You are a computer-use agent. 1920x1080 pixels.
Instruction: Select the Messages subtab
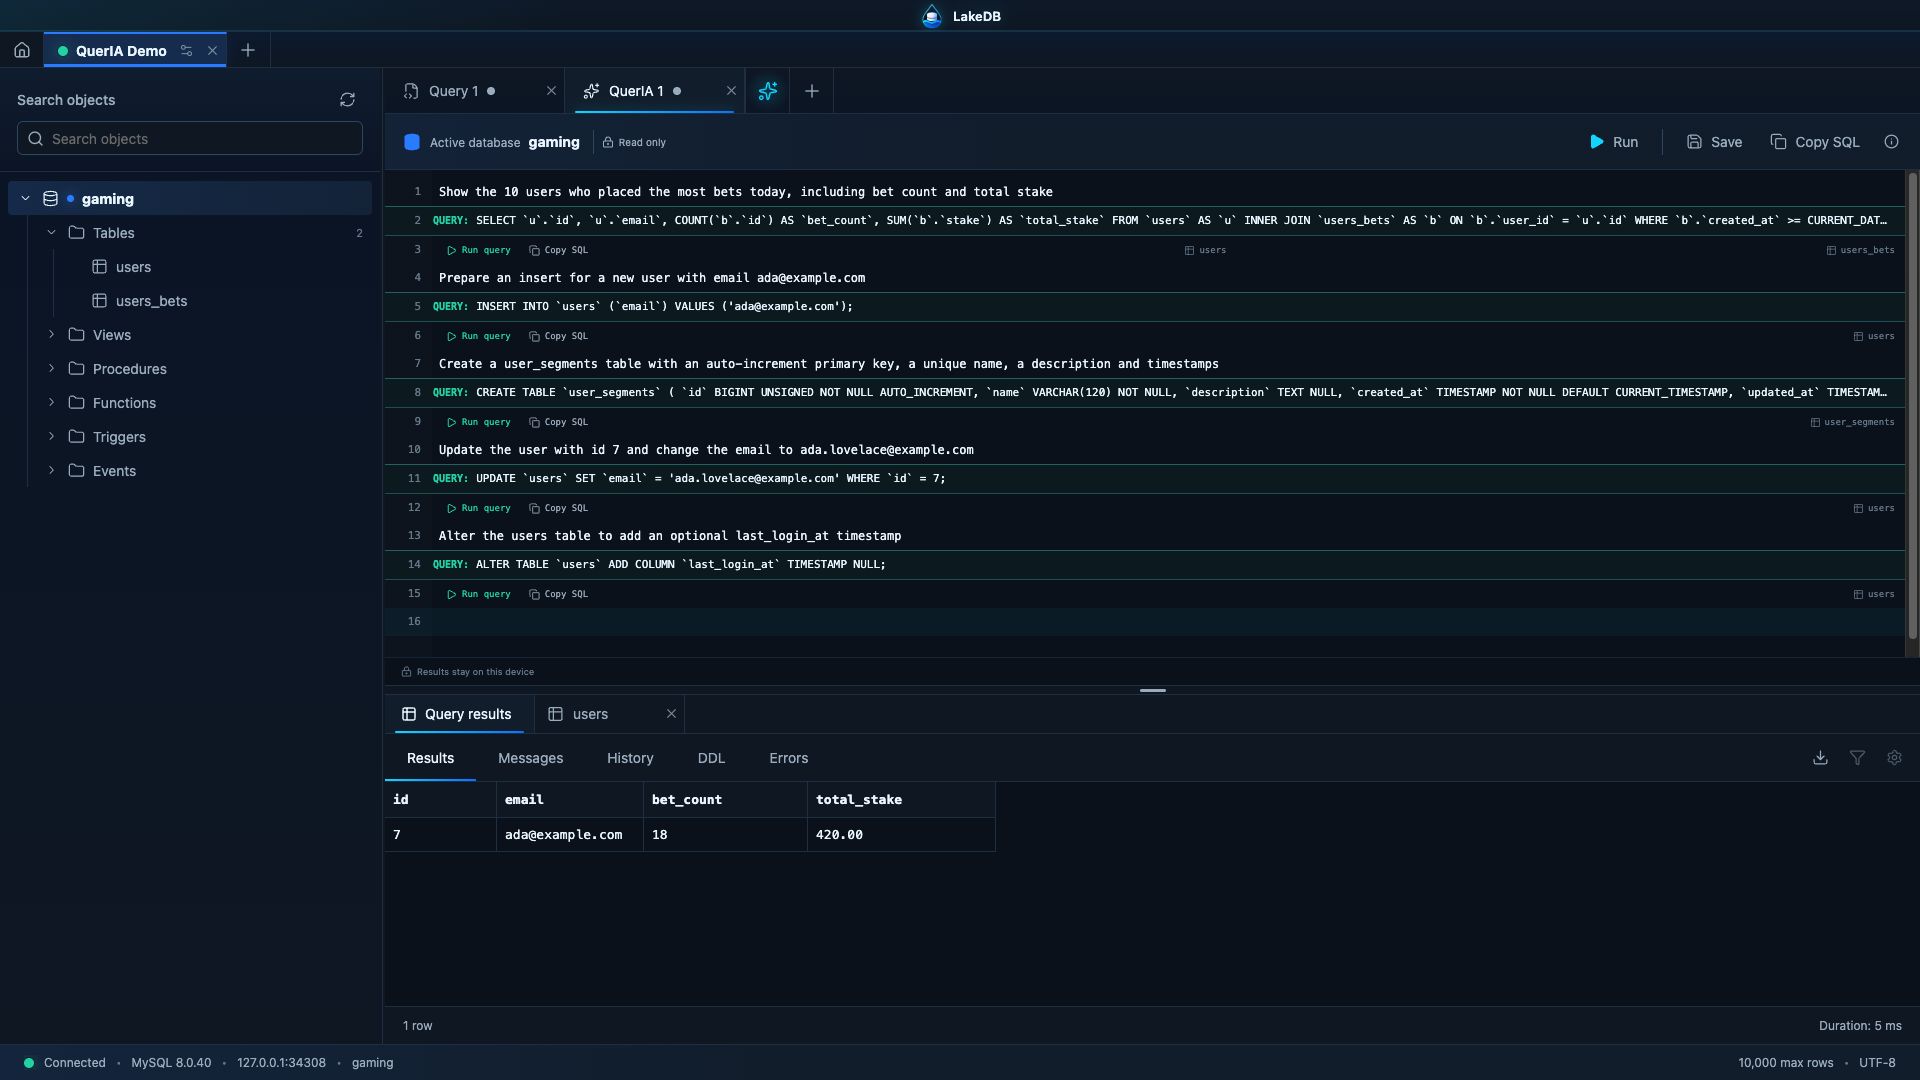[531, 758]
